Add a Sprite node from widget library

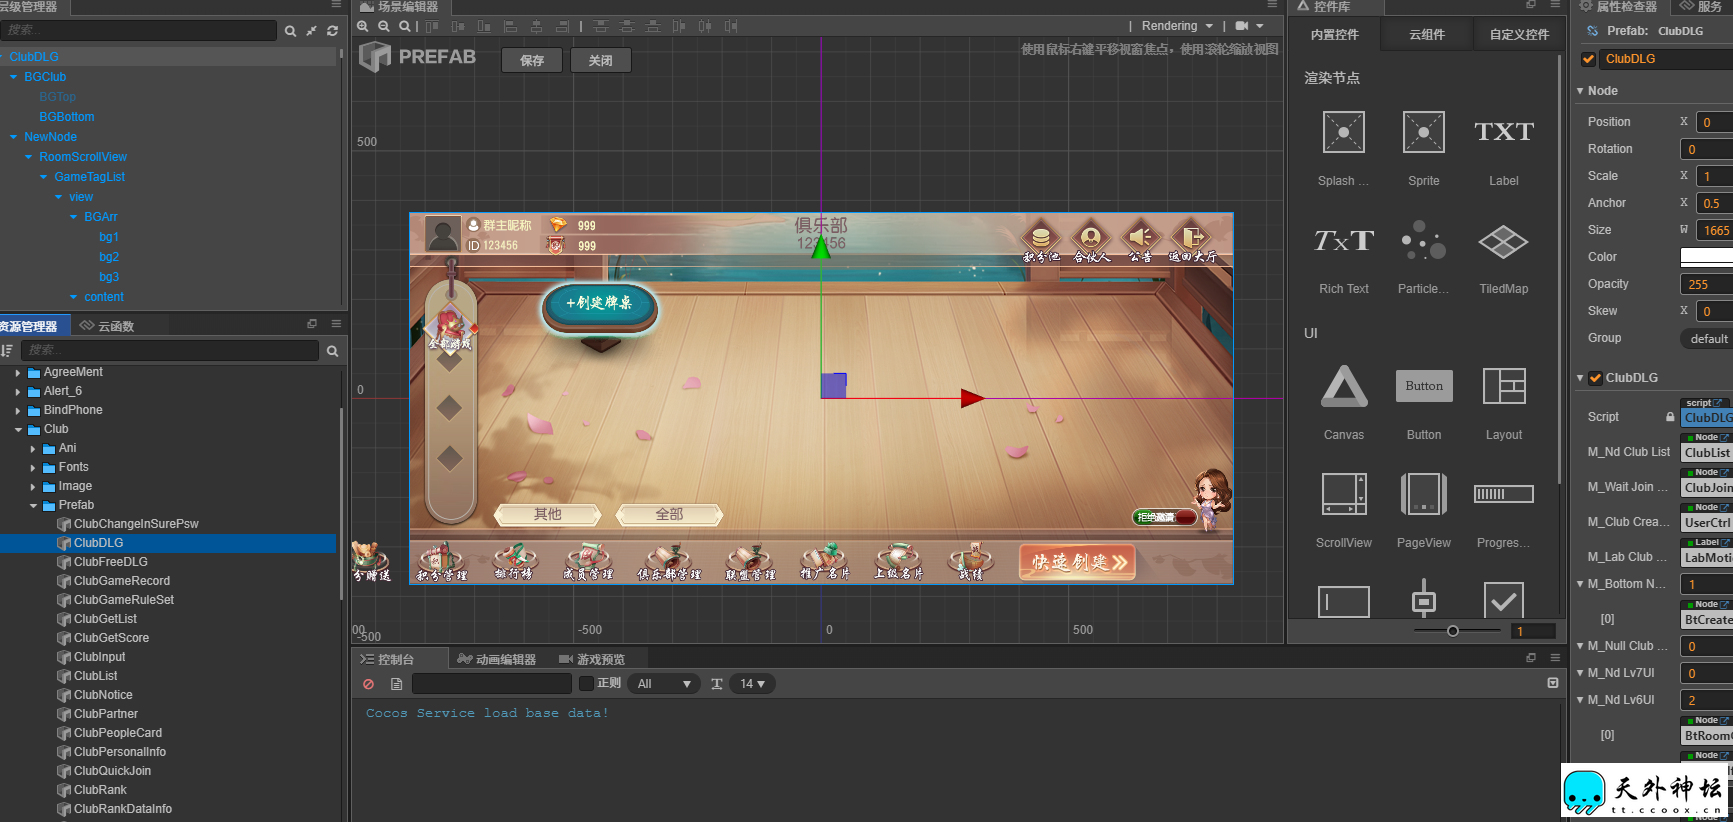coord(1424,132)
